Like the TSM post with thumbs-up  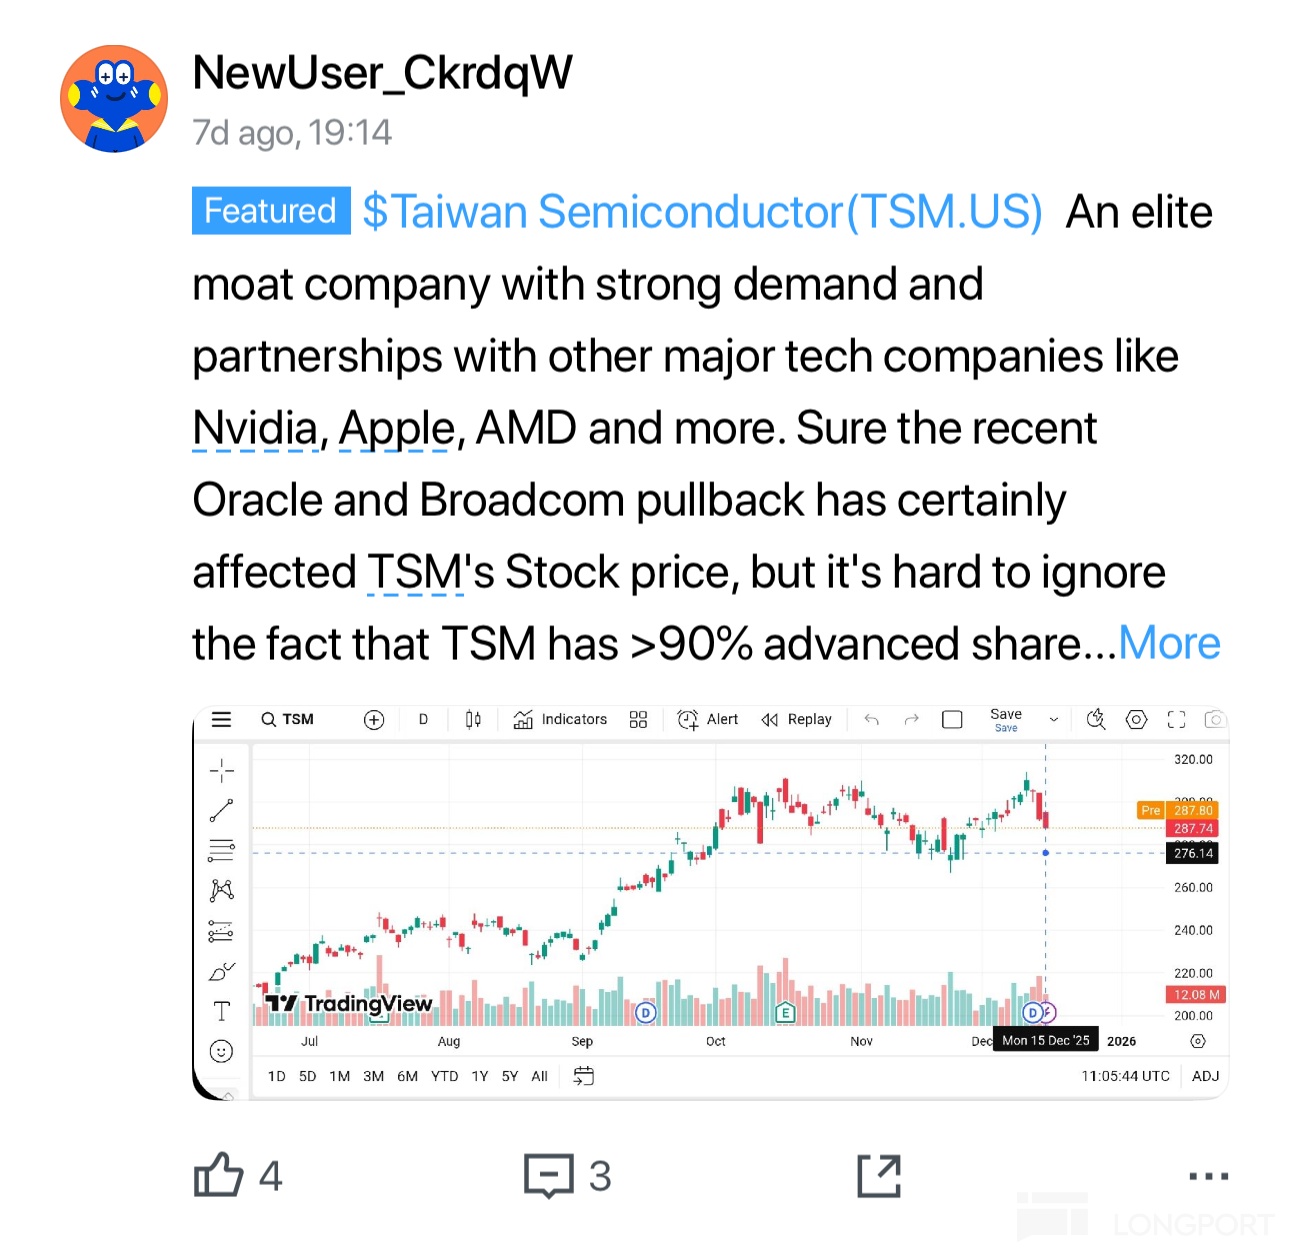coord(219,1175)
